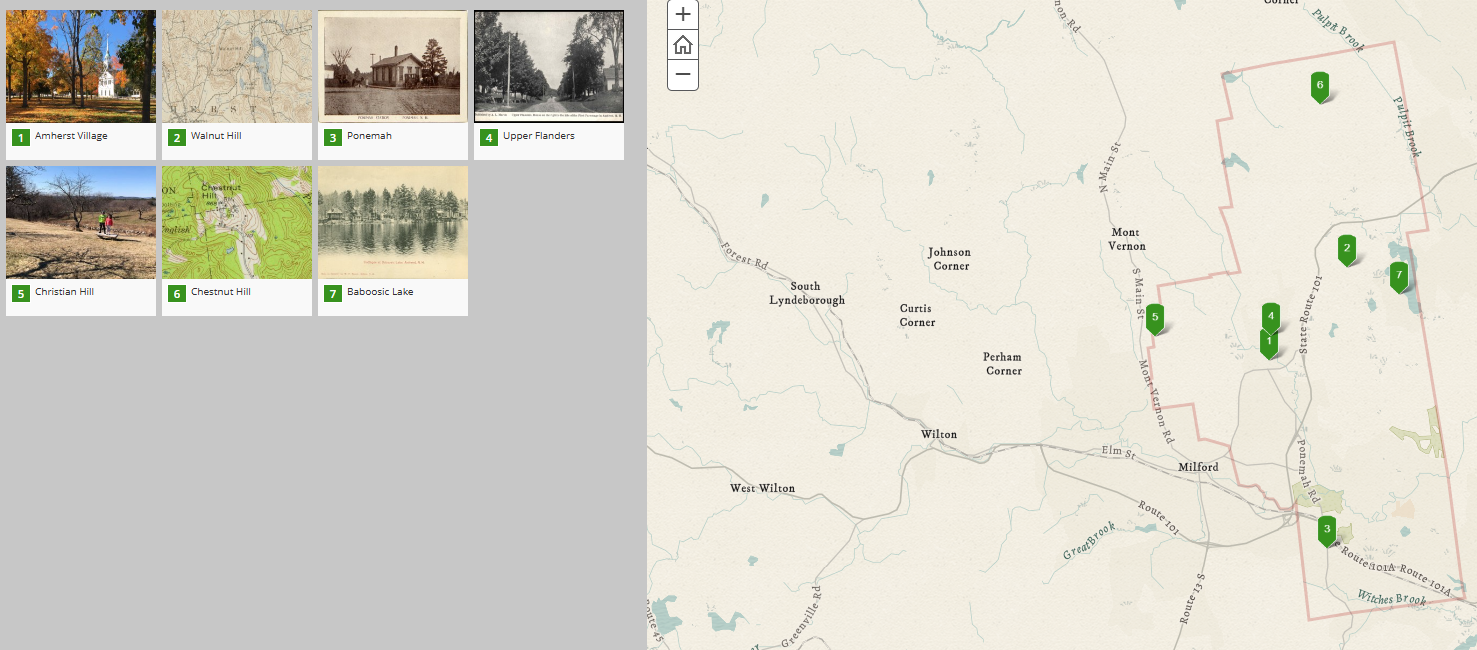
Task: Click the West Wilton map label
Action: pos(762,488)
